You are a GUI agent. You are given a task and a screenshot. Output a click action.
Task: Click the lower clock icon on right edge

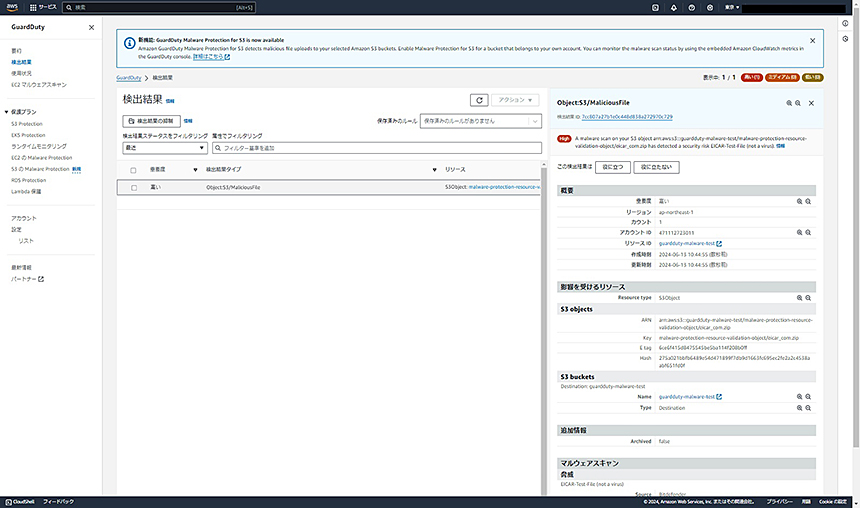845,39
